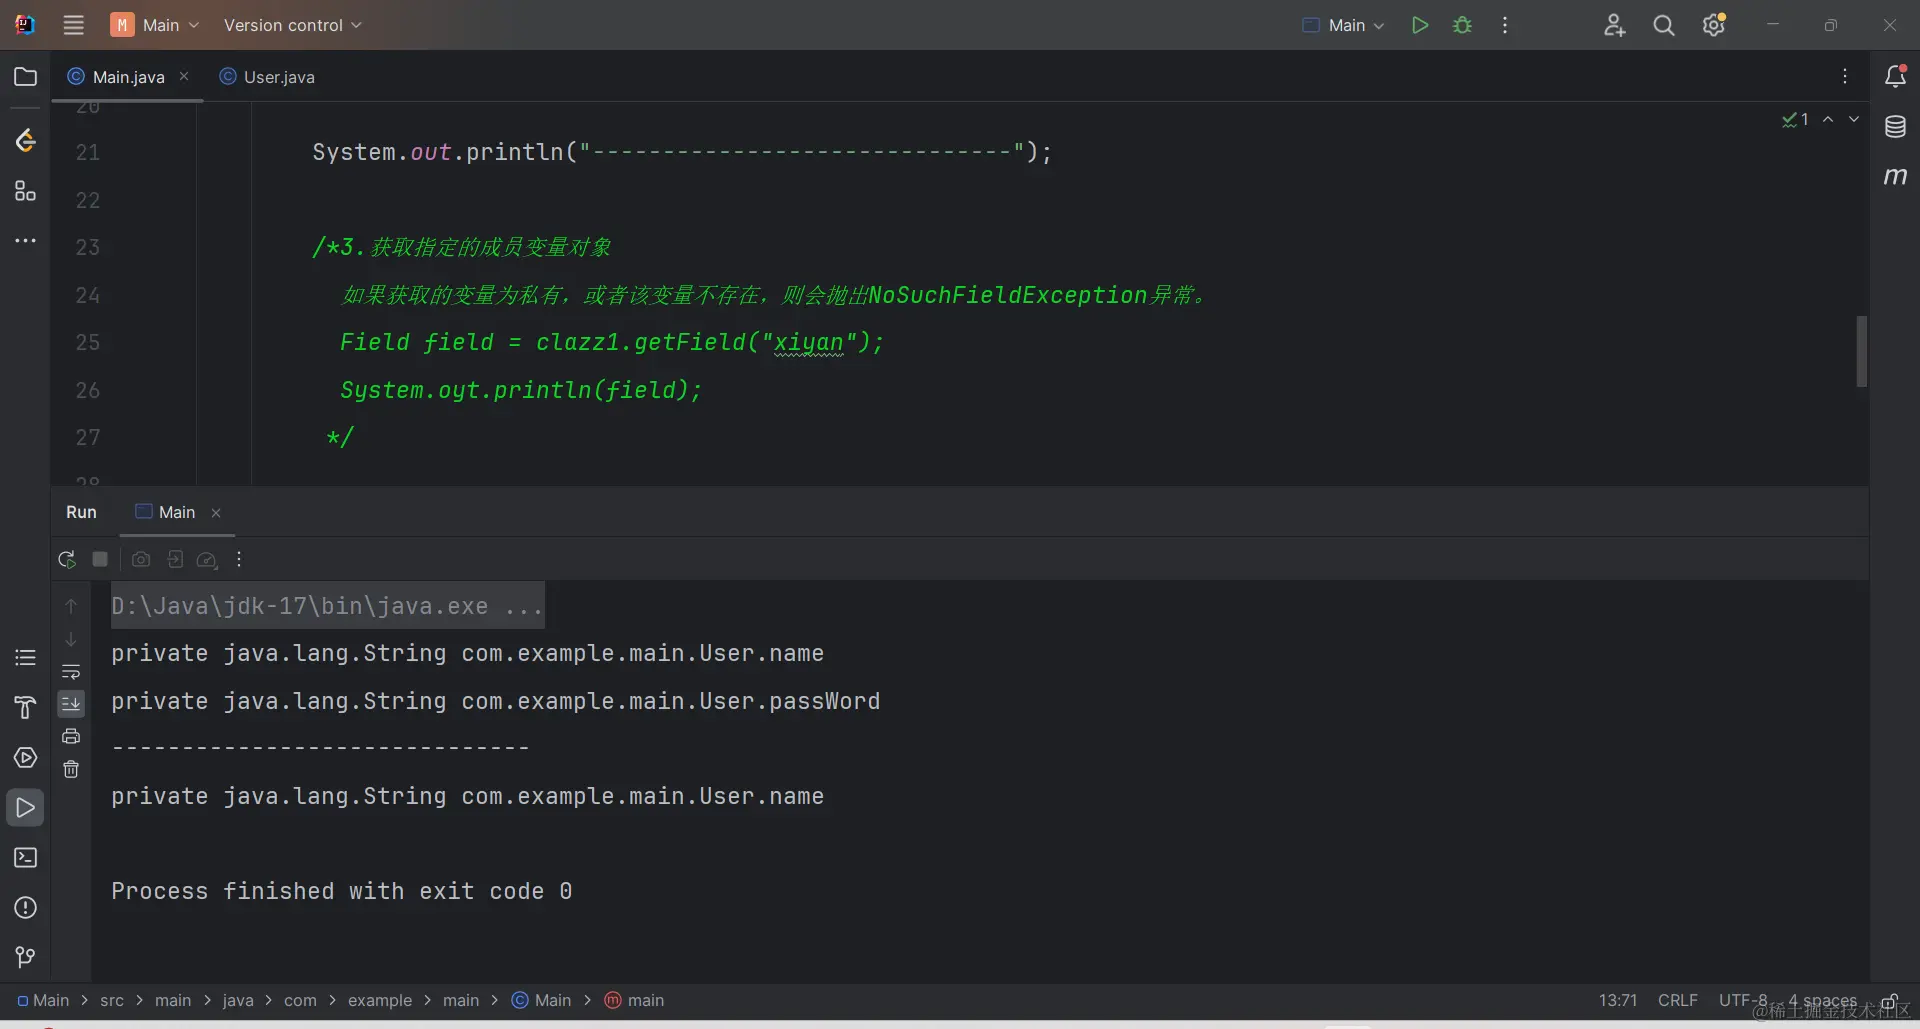Click the Debug bug icon
Viewport: 1920px width, 1029px height.
[1462, 25]
